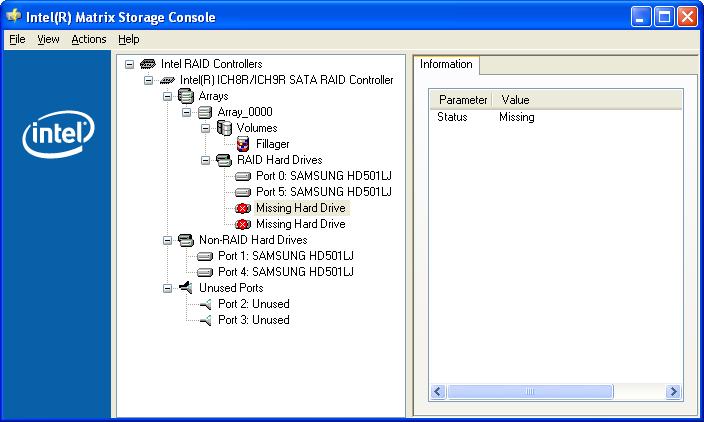
Task: Select the Volumes label
Action: 257,128
